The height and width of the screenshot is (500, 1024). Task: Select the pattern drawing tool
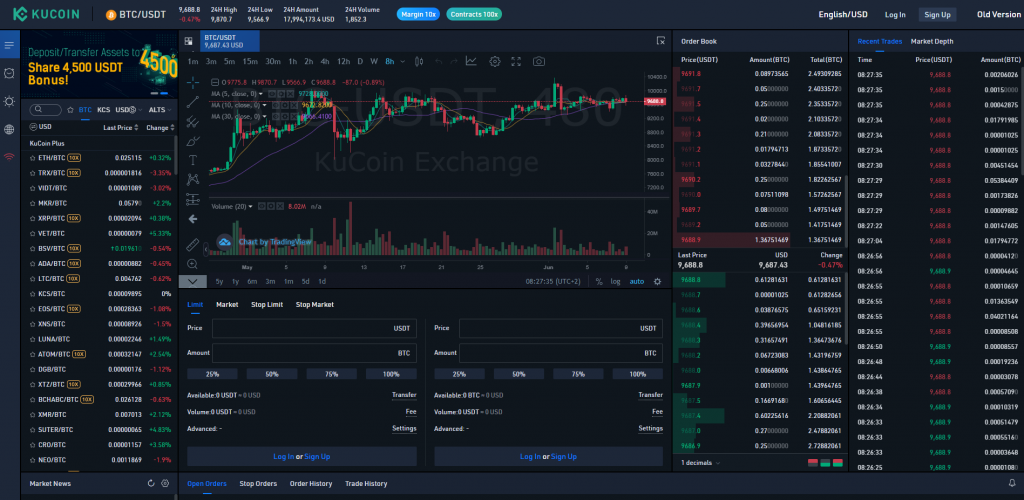click(193, 180)
